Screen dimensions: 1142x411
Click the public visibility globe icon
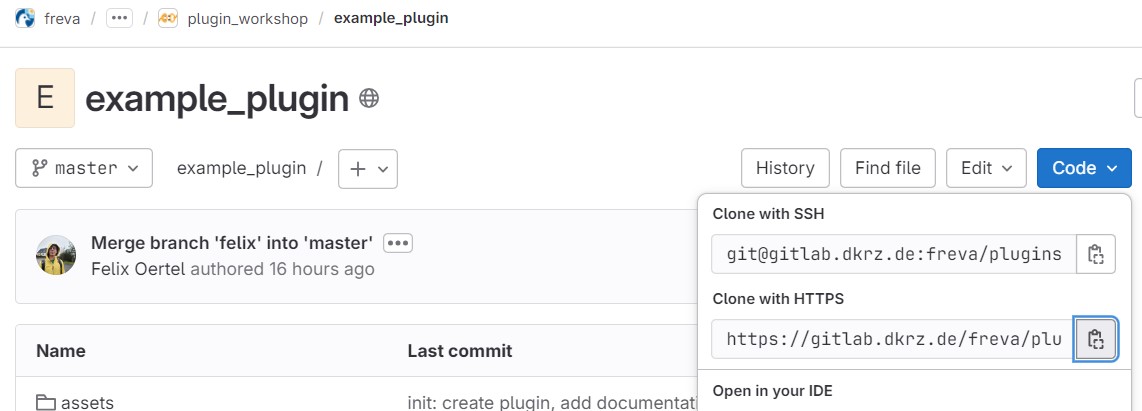[369, 98]
